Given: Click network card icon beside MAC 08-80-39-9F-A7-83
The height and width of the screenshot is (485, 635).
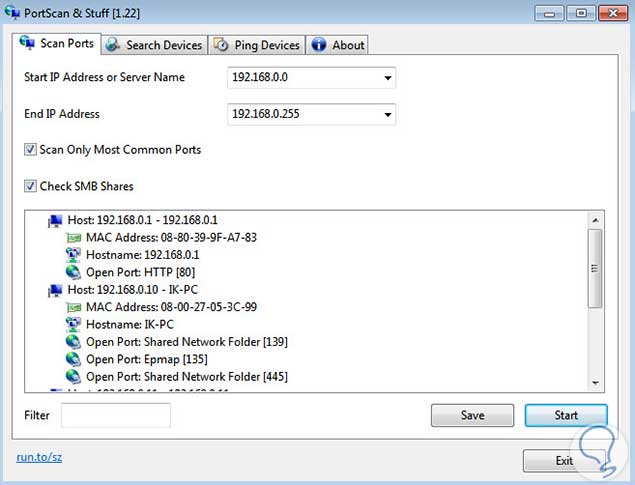Looking at the screenshot, I should click(x=73, y=238).
